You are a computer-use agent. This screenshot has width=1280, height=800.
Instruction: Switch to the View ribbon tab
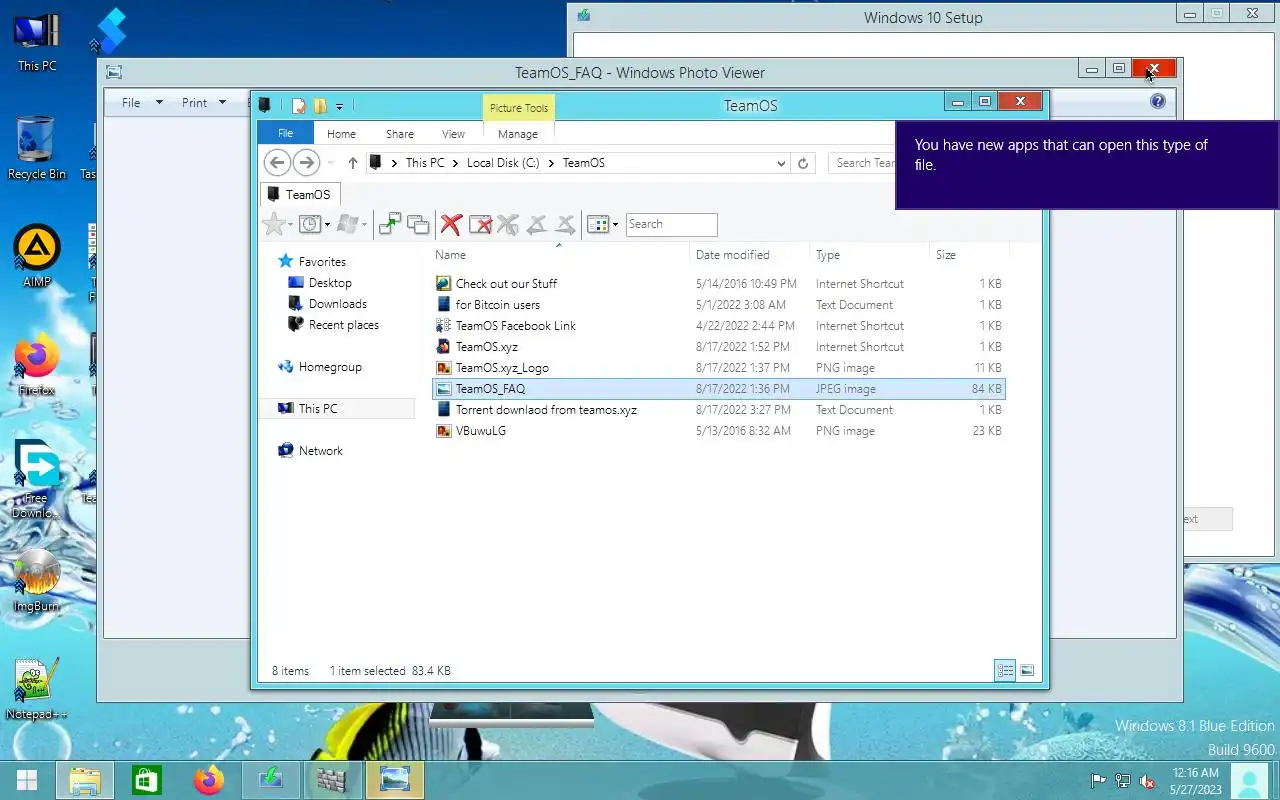coord(453,133)
